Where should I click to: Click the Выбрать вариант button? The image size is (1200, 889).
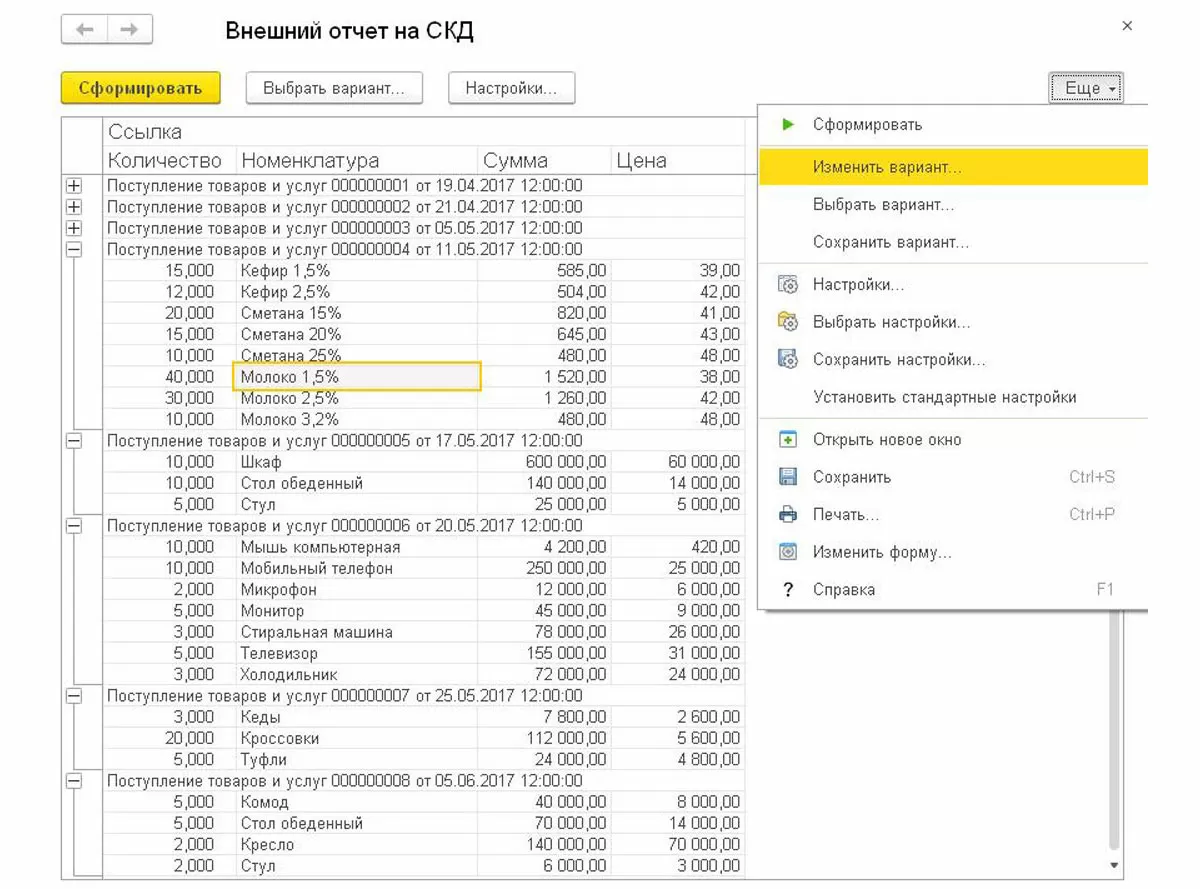coord(334,88)
